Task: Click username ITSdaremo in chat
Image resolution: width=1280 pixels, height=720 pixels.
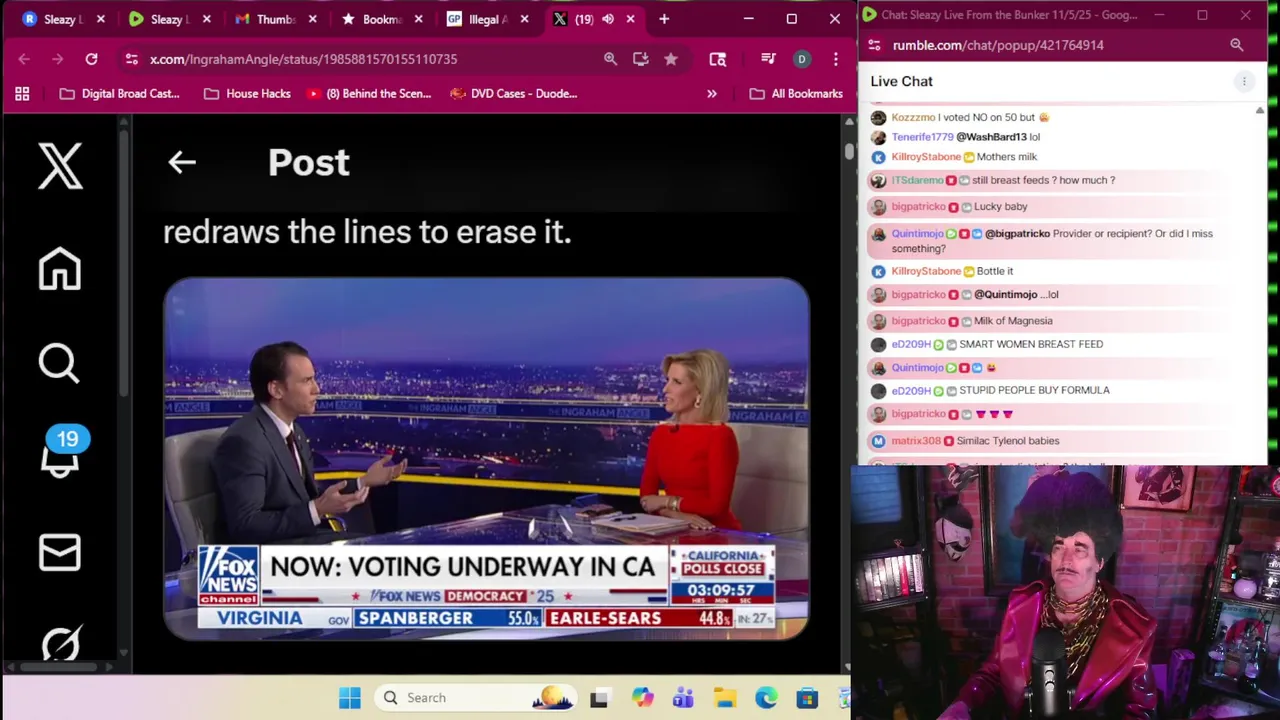Action: [917, 180]
